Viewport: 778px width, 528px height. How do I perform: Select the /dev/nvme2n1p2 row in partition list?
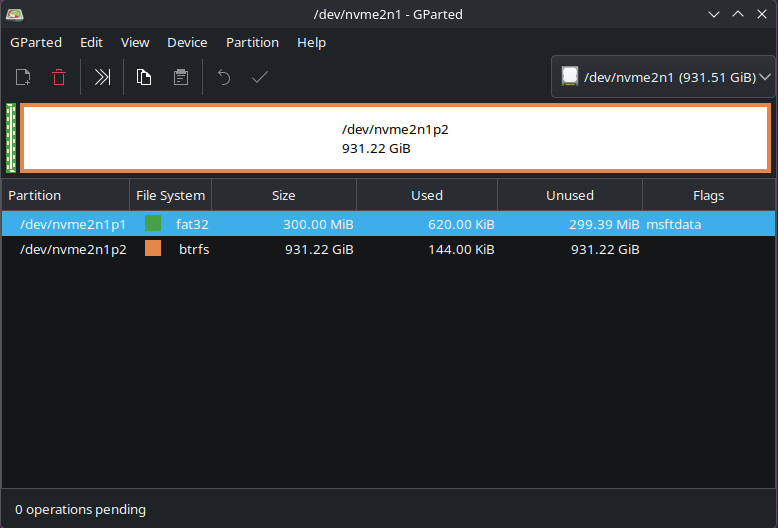coord(389,249)
